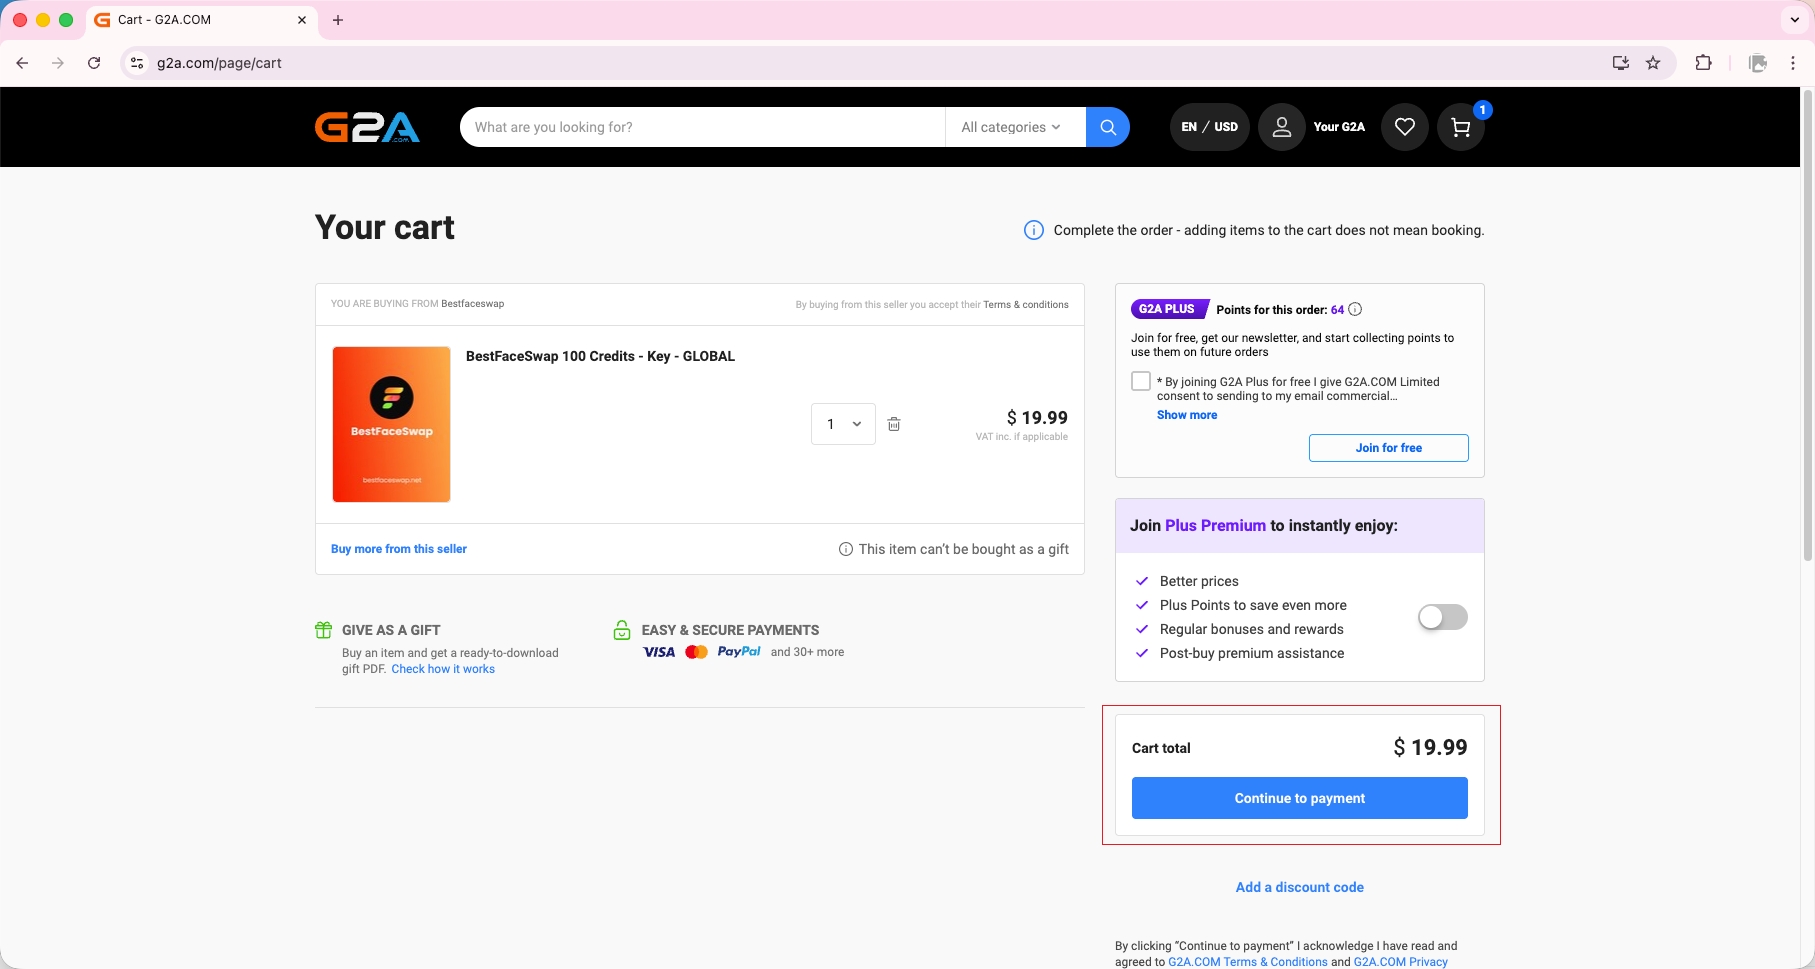Check the G2A Plus newsletter consent box
Image resolution: width=1815 pixels, height=969 pixels.
[1140, 381]
